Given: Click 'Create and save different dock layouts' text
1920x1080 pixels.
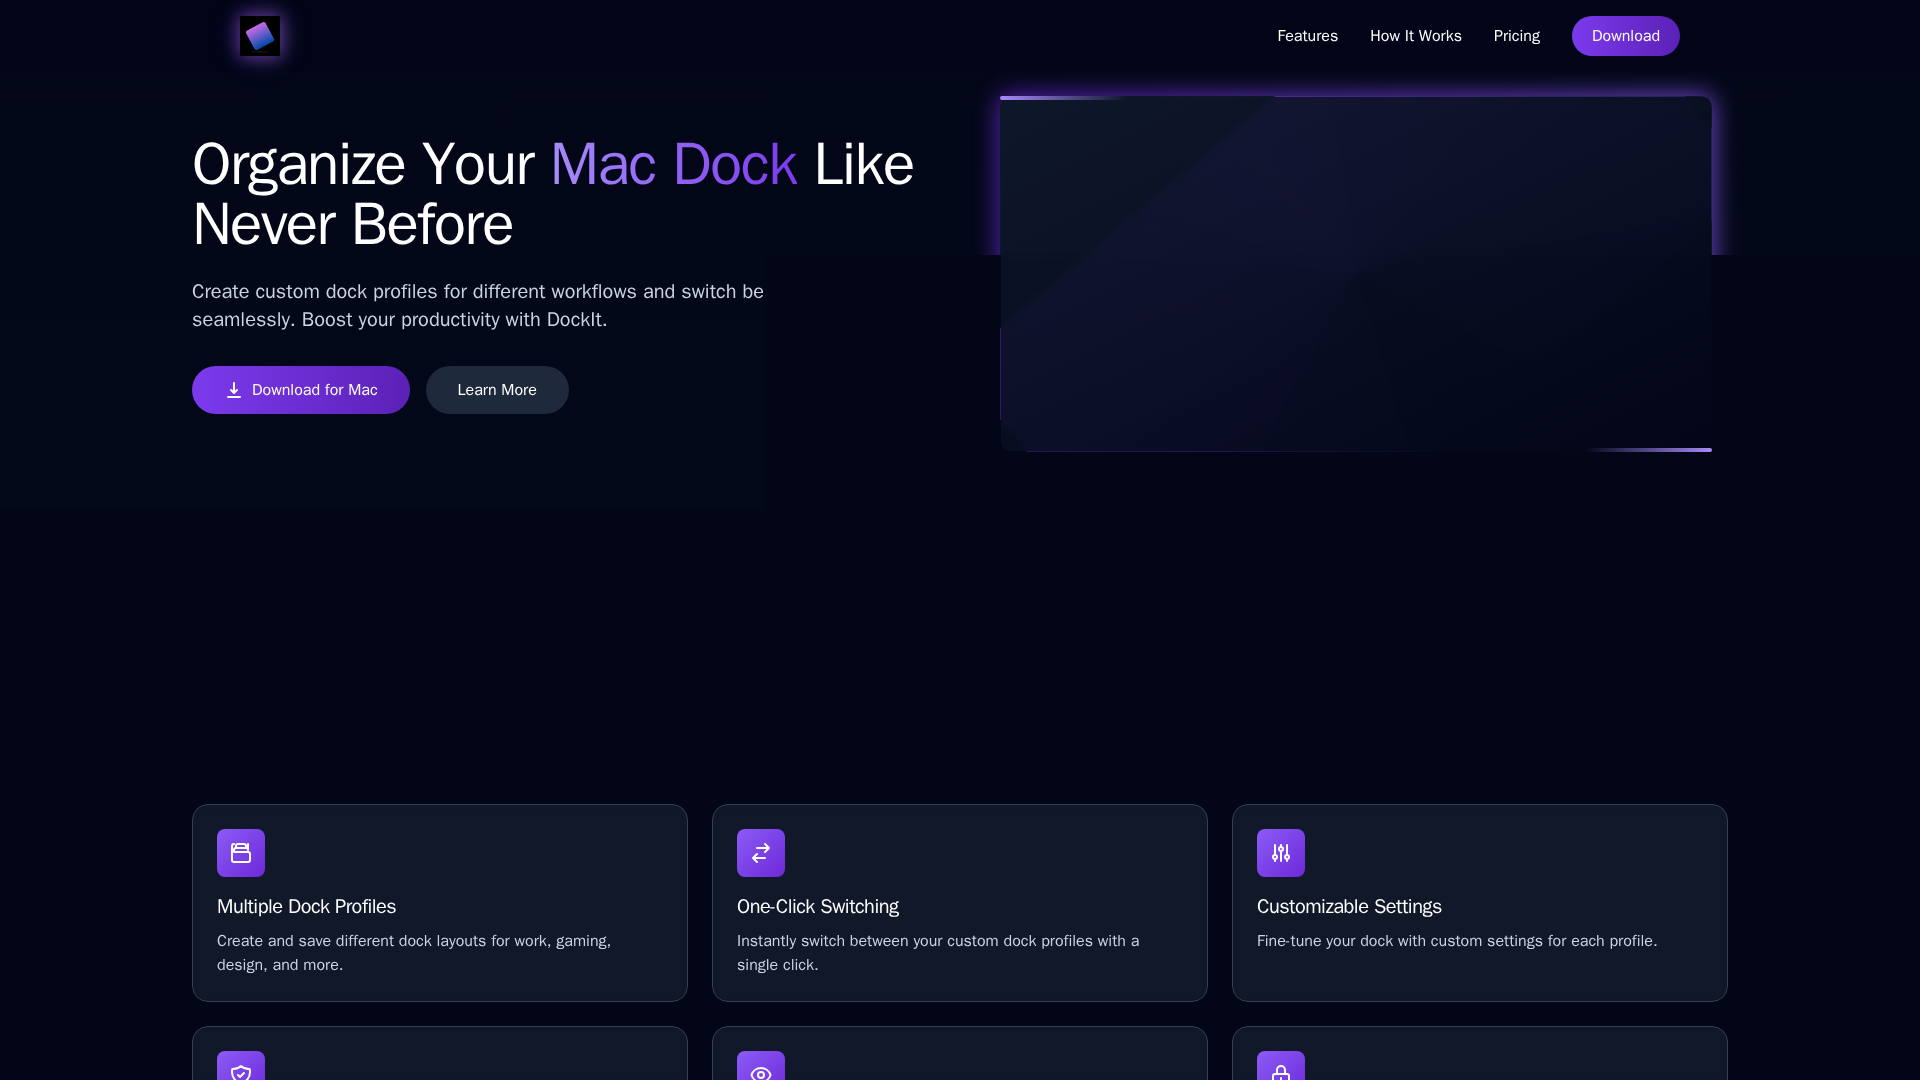Looking at the screenshot, I should coord(414,953).
